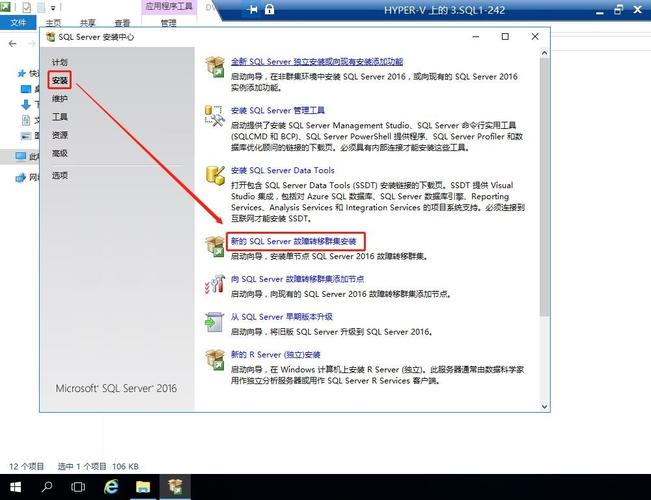Screen dimensions: 651x500
Task: Click the new R Server install icon
Action: coord(215,360)
